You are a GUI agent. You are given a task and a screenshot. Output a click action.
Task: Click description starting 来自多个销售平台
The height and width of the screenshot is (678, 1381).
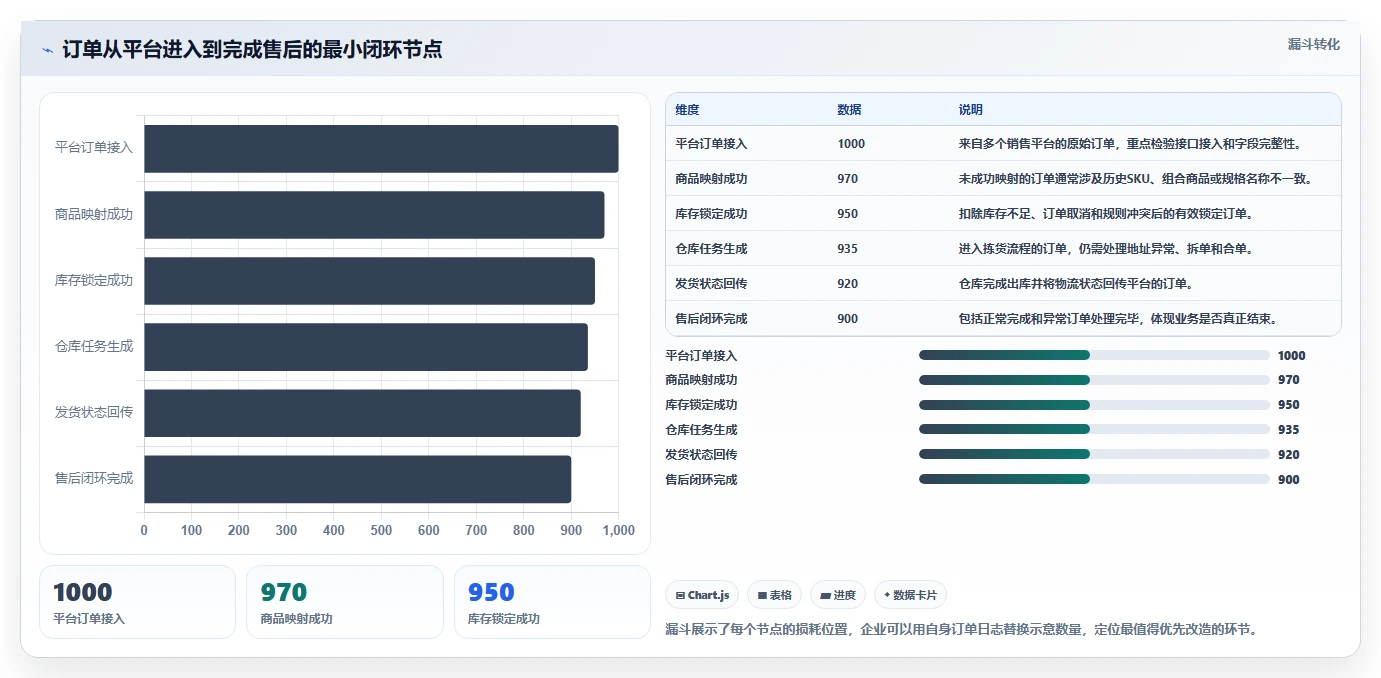[1130, 144]
